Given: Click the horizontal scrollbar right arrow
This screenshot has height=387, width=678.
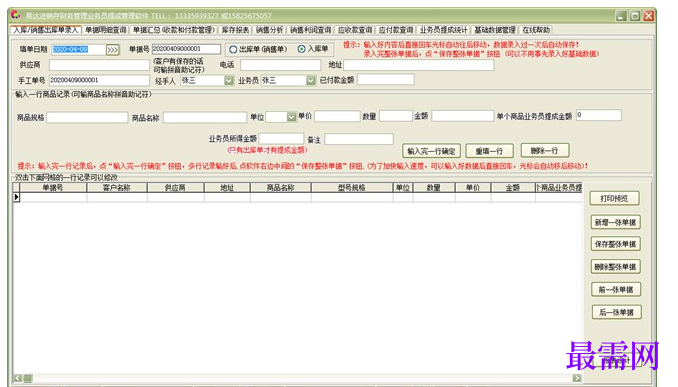Looking at the screenshot, I should pos(577,378).
